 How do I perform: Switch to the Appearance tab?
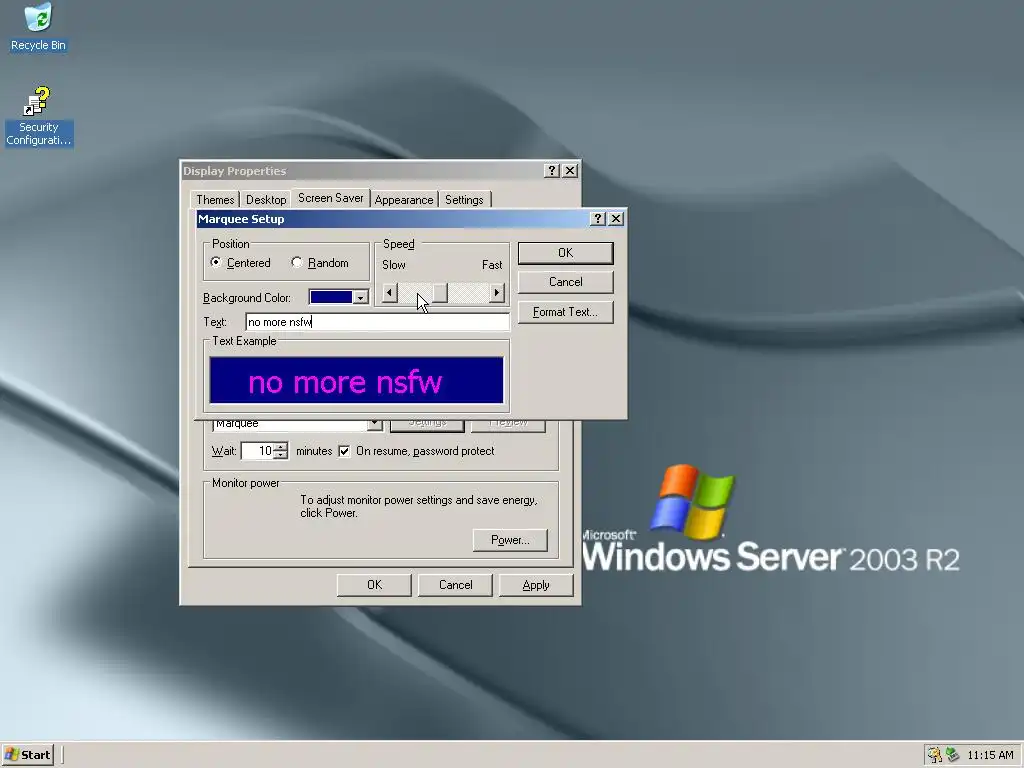[404, 200]
